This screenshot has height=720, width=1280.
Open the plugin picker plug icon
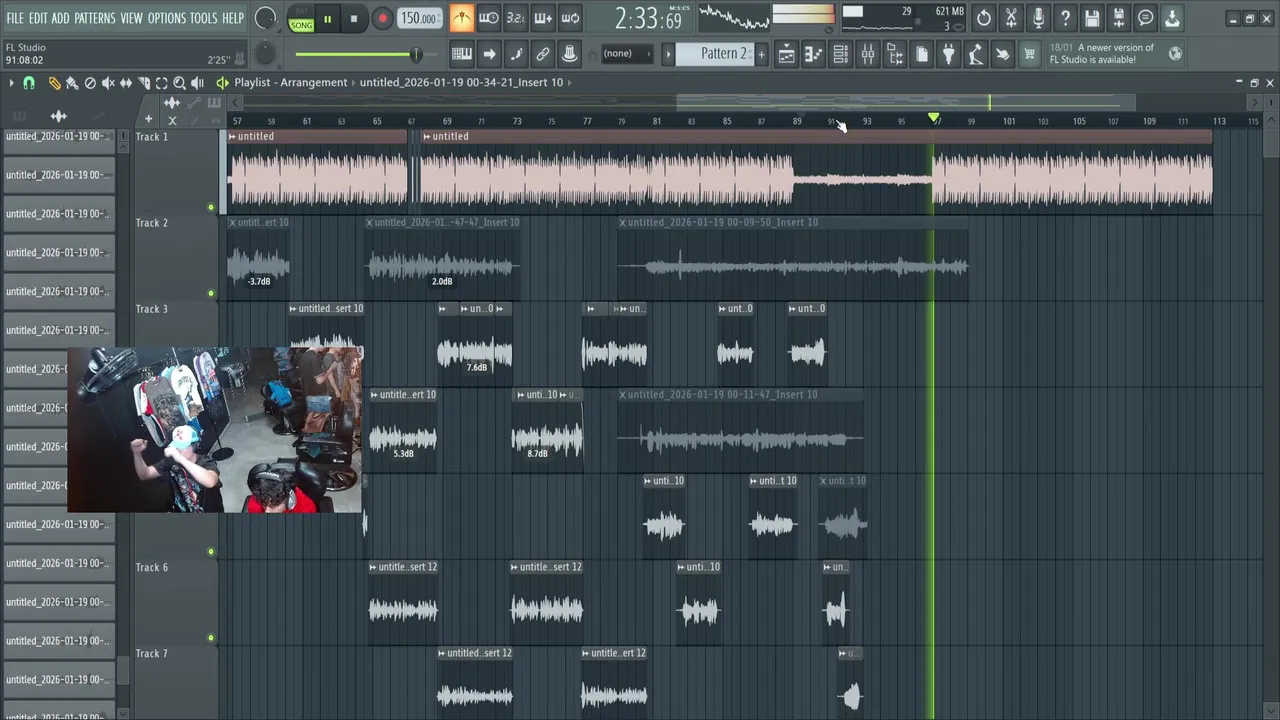949,54
